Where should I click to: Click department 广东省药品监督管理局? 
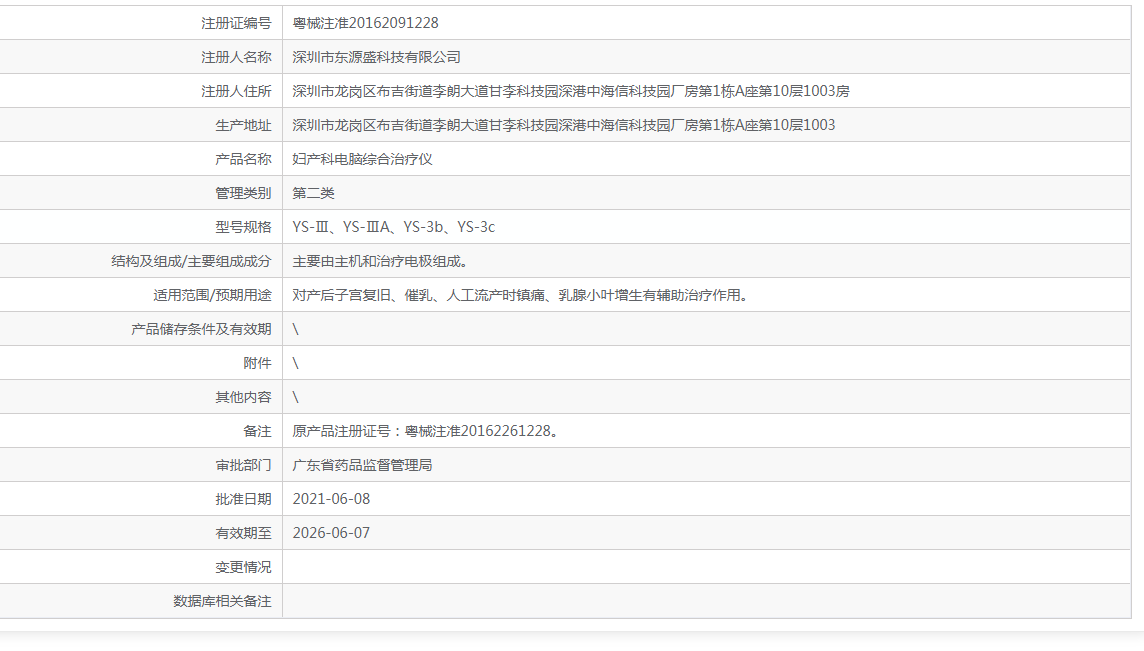pos(363,466)
